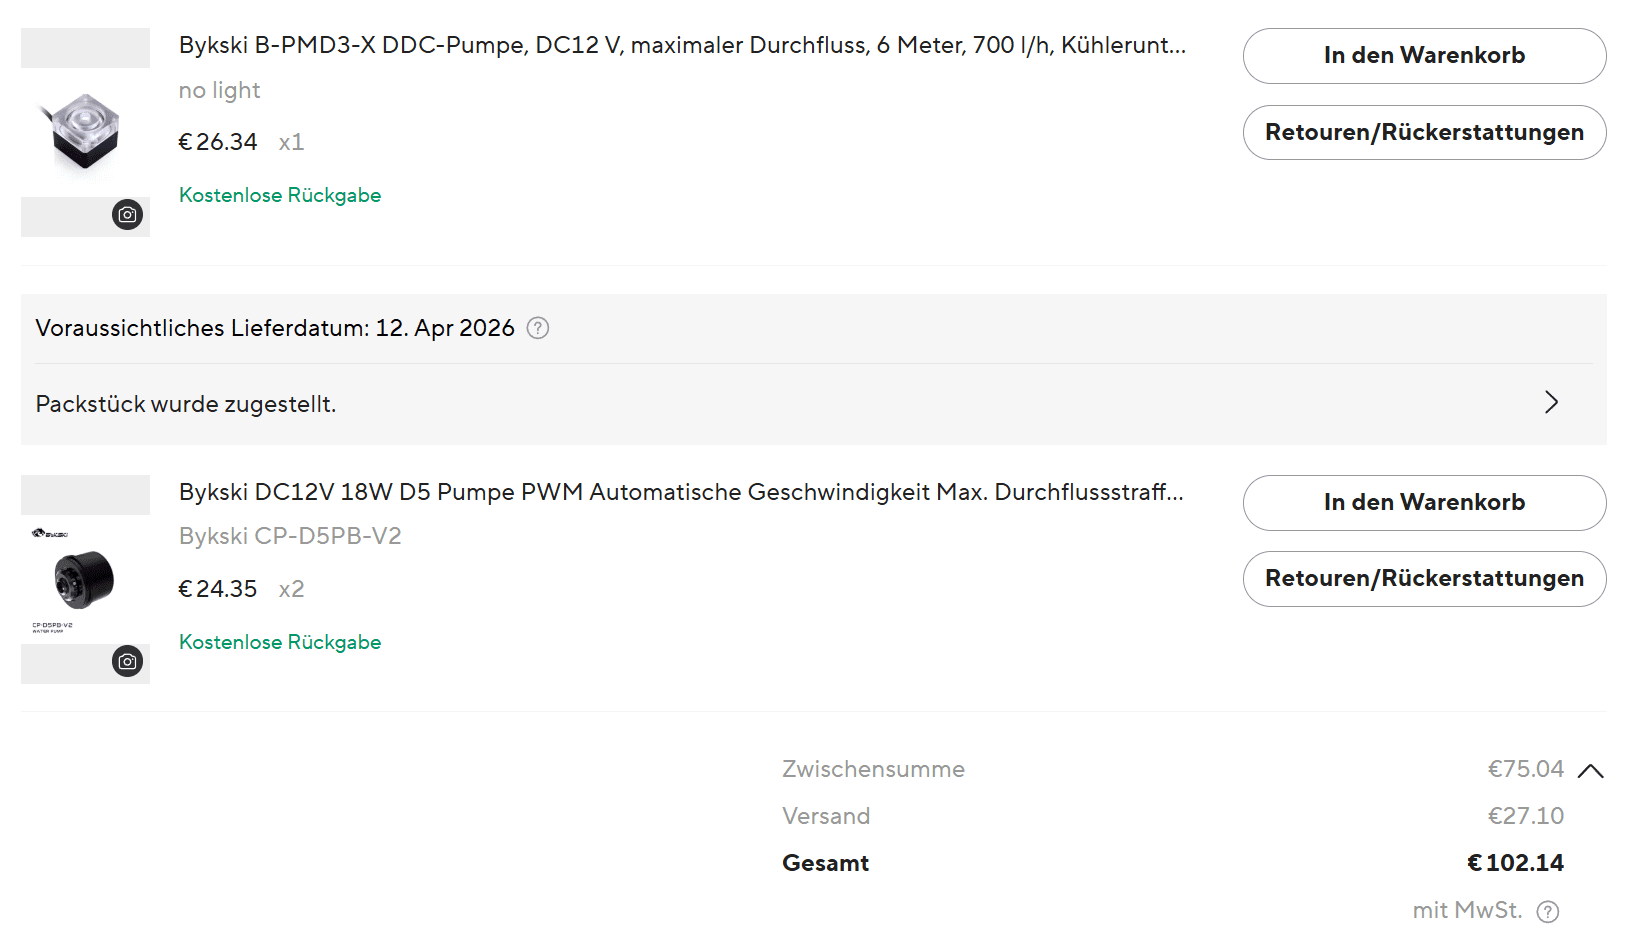Open the Bykski DC12V 18W D5 Pumpe title
This screenshot has height=940, width=1626.
coord(681,492)
